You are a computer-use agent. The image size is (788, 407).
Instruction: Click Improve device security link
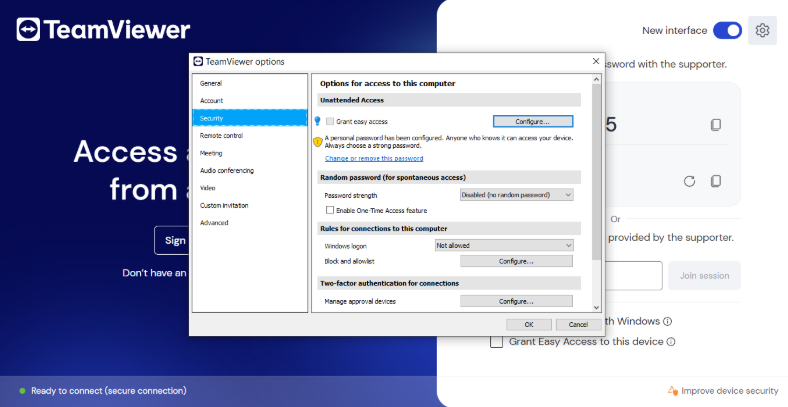point(729,391)
